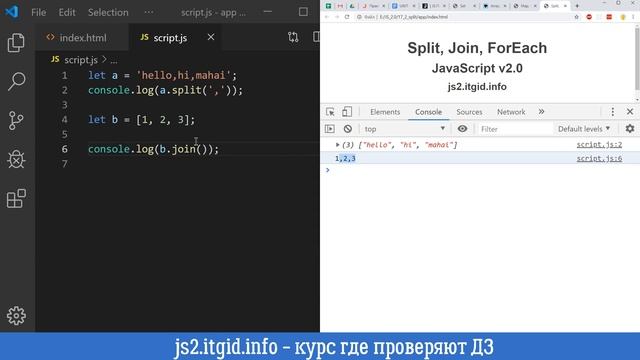This screenshot has width=640, height=360.
Task: Click the red adblock extension icon
Action: [589, 17]
